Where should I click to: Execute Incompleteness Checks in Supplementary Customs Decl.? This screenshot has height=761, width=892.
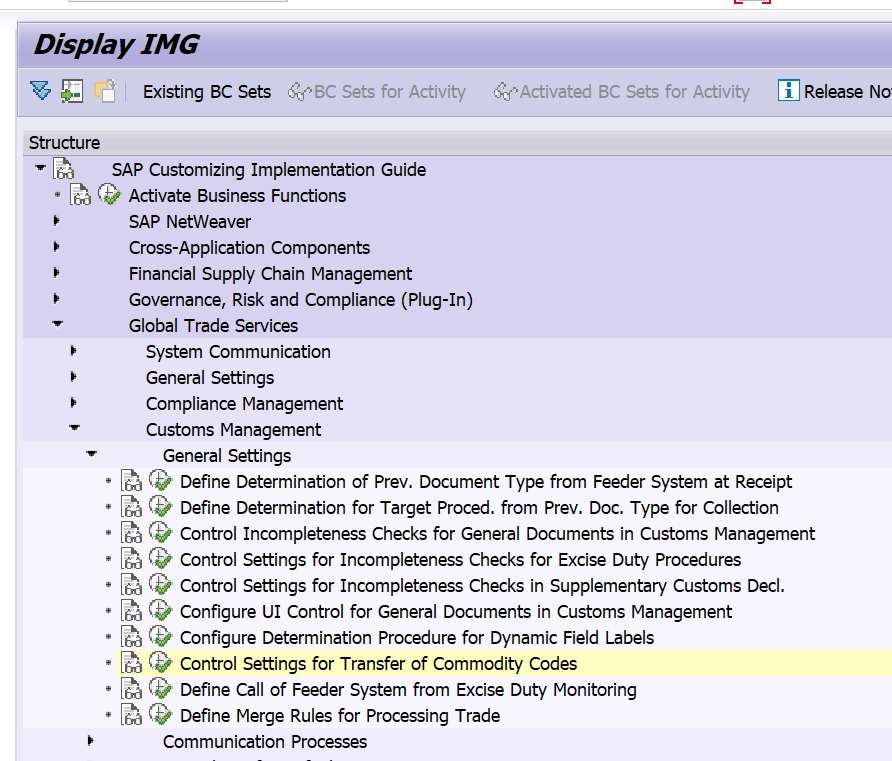160,585
